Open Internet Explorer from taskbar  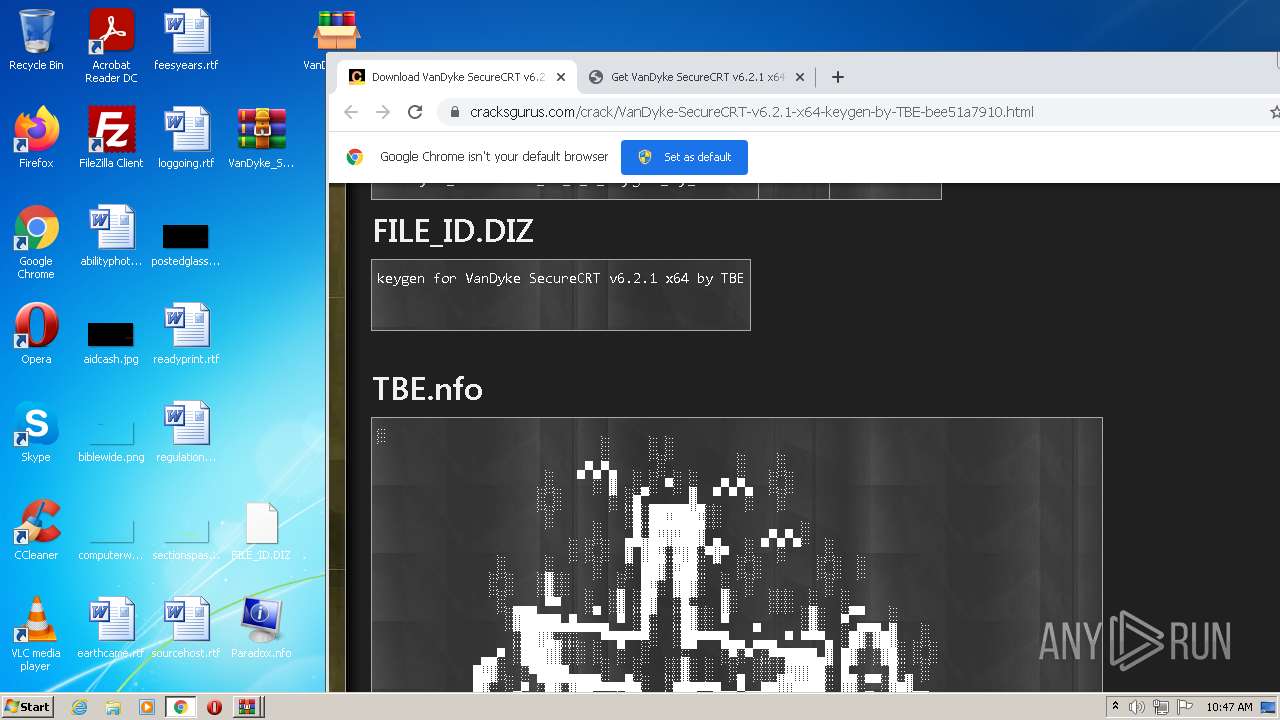[x=79, y=707]
